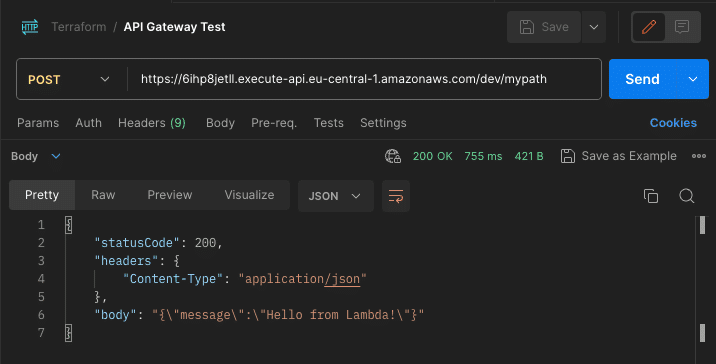716x364 pixels.
Task: Click the "body" key on line 6
Action: pyautogui.click(x=116, y=315)
